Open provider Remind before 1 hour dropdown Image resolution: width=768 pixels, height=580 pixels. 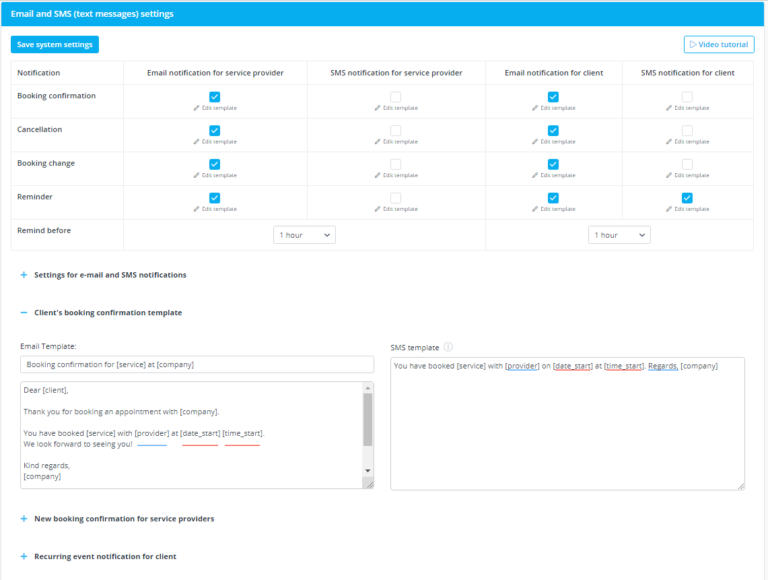[304, 235]
